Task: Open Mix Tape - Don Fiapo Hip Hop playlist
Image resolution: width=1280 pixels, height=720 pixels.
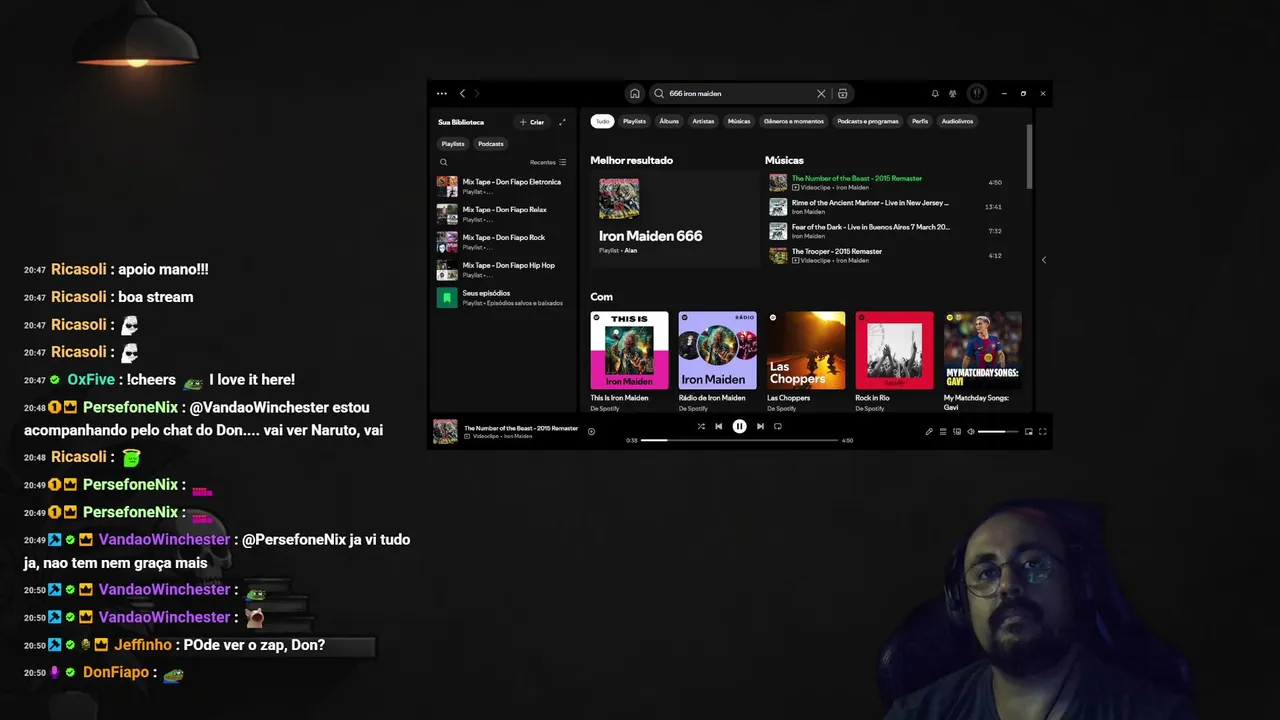Action: [503, 270]
